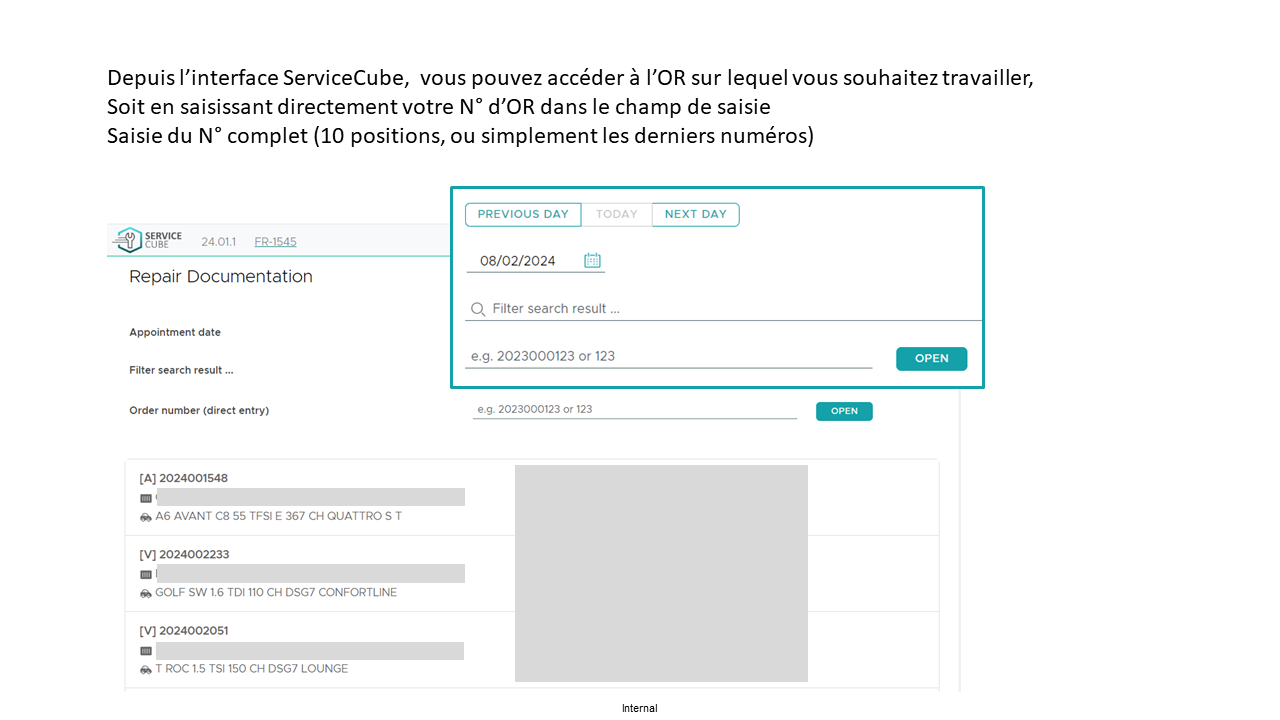The height and width of the screenshot is (720, 1280).
Task: Click the car icon beside A6 AVANT
Action: [146, 517]
